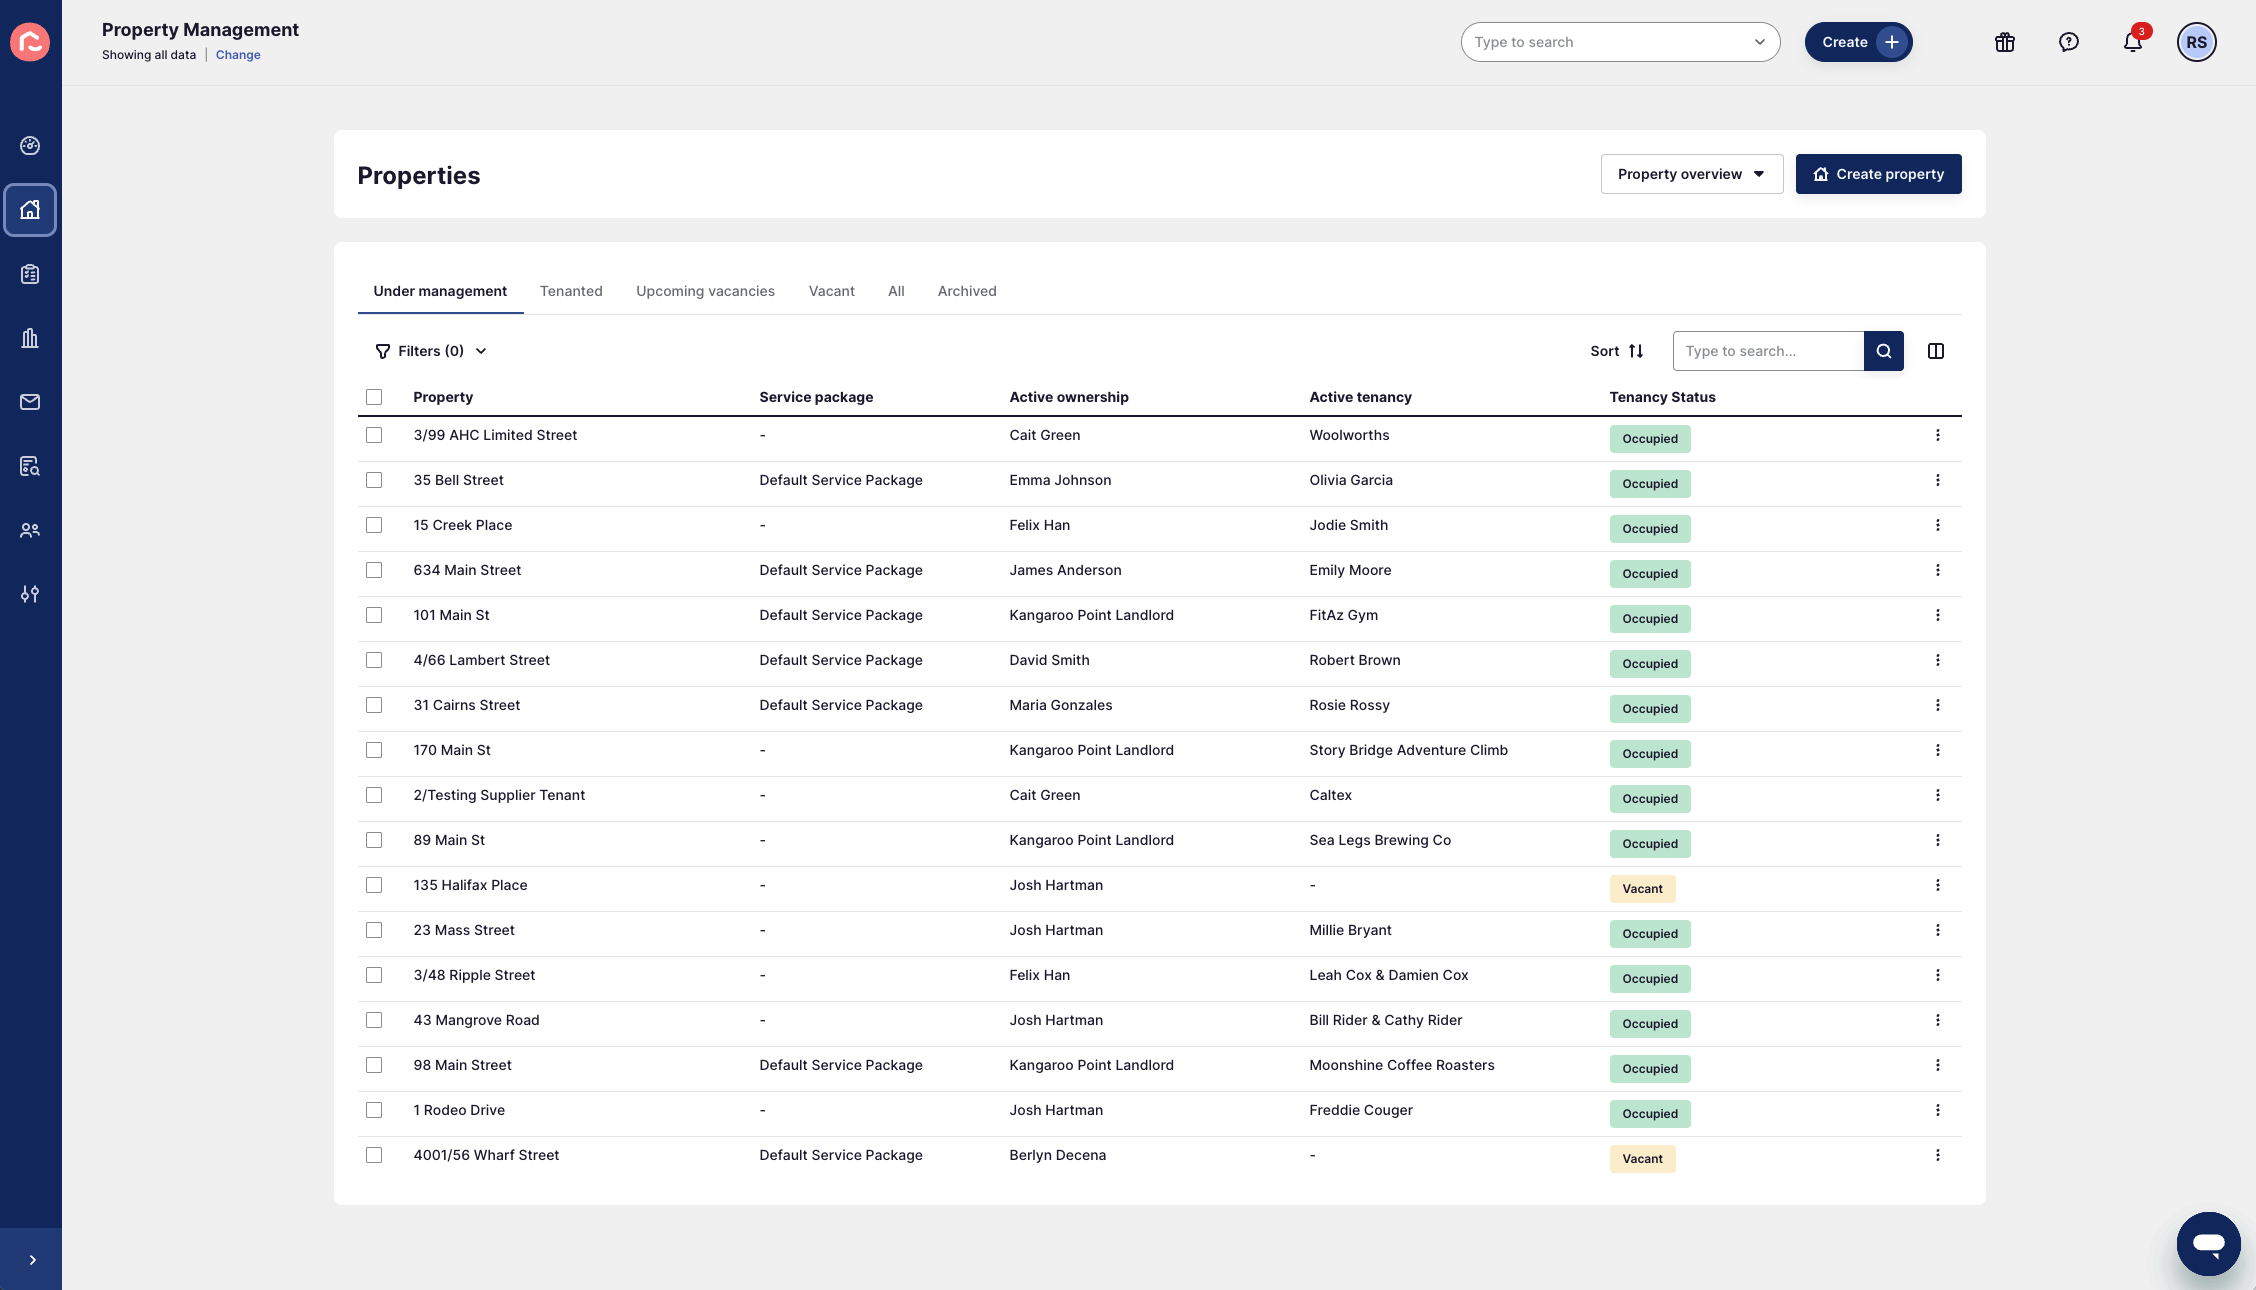This screenshot has width=2256, height=1290.
Task: Check the select-all checkbox in header row
Action: coord(374,397)
